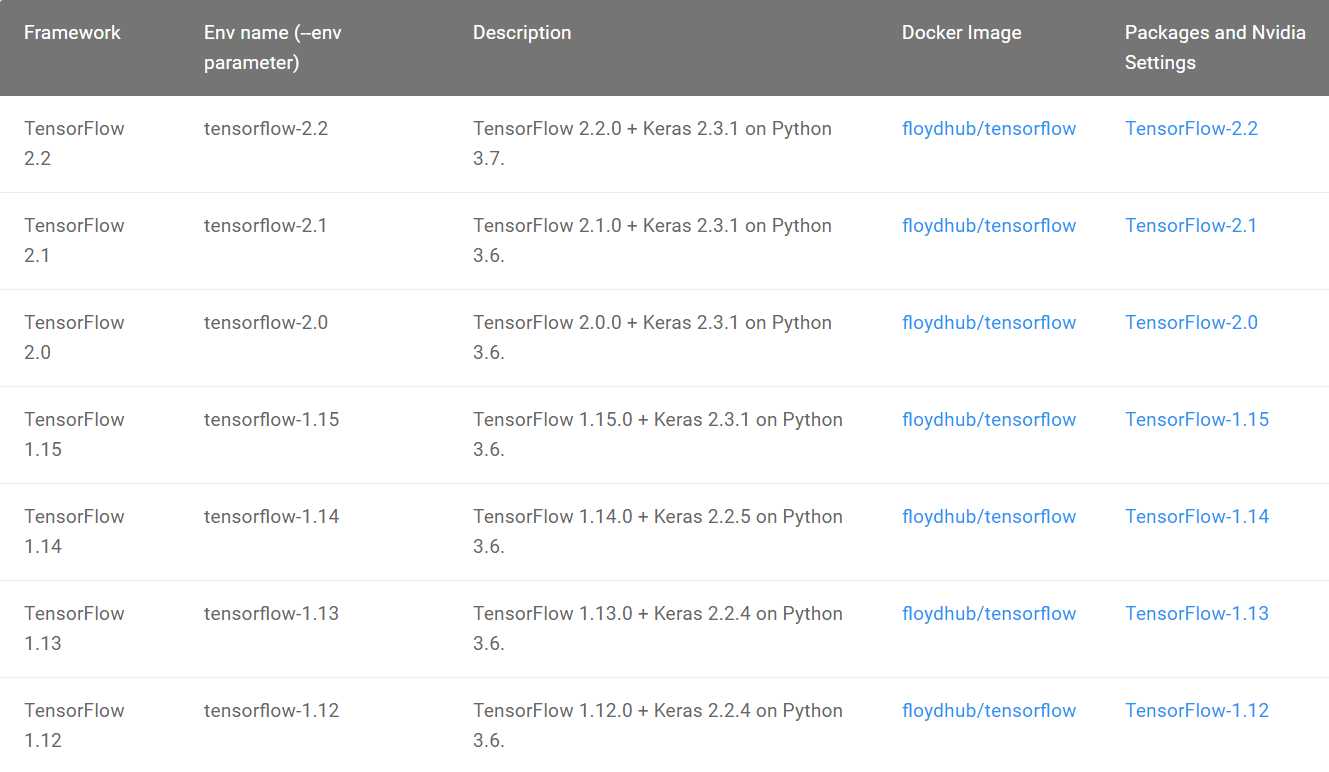The height and width of the screenshot is (772, 1329).
Task: Select the tensorflow-2.2 env name cell
Action: (266, 129)
